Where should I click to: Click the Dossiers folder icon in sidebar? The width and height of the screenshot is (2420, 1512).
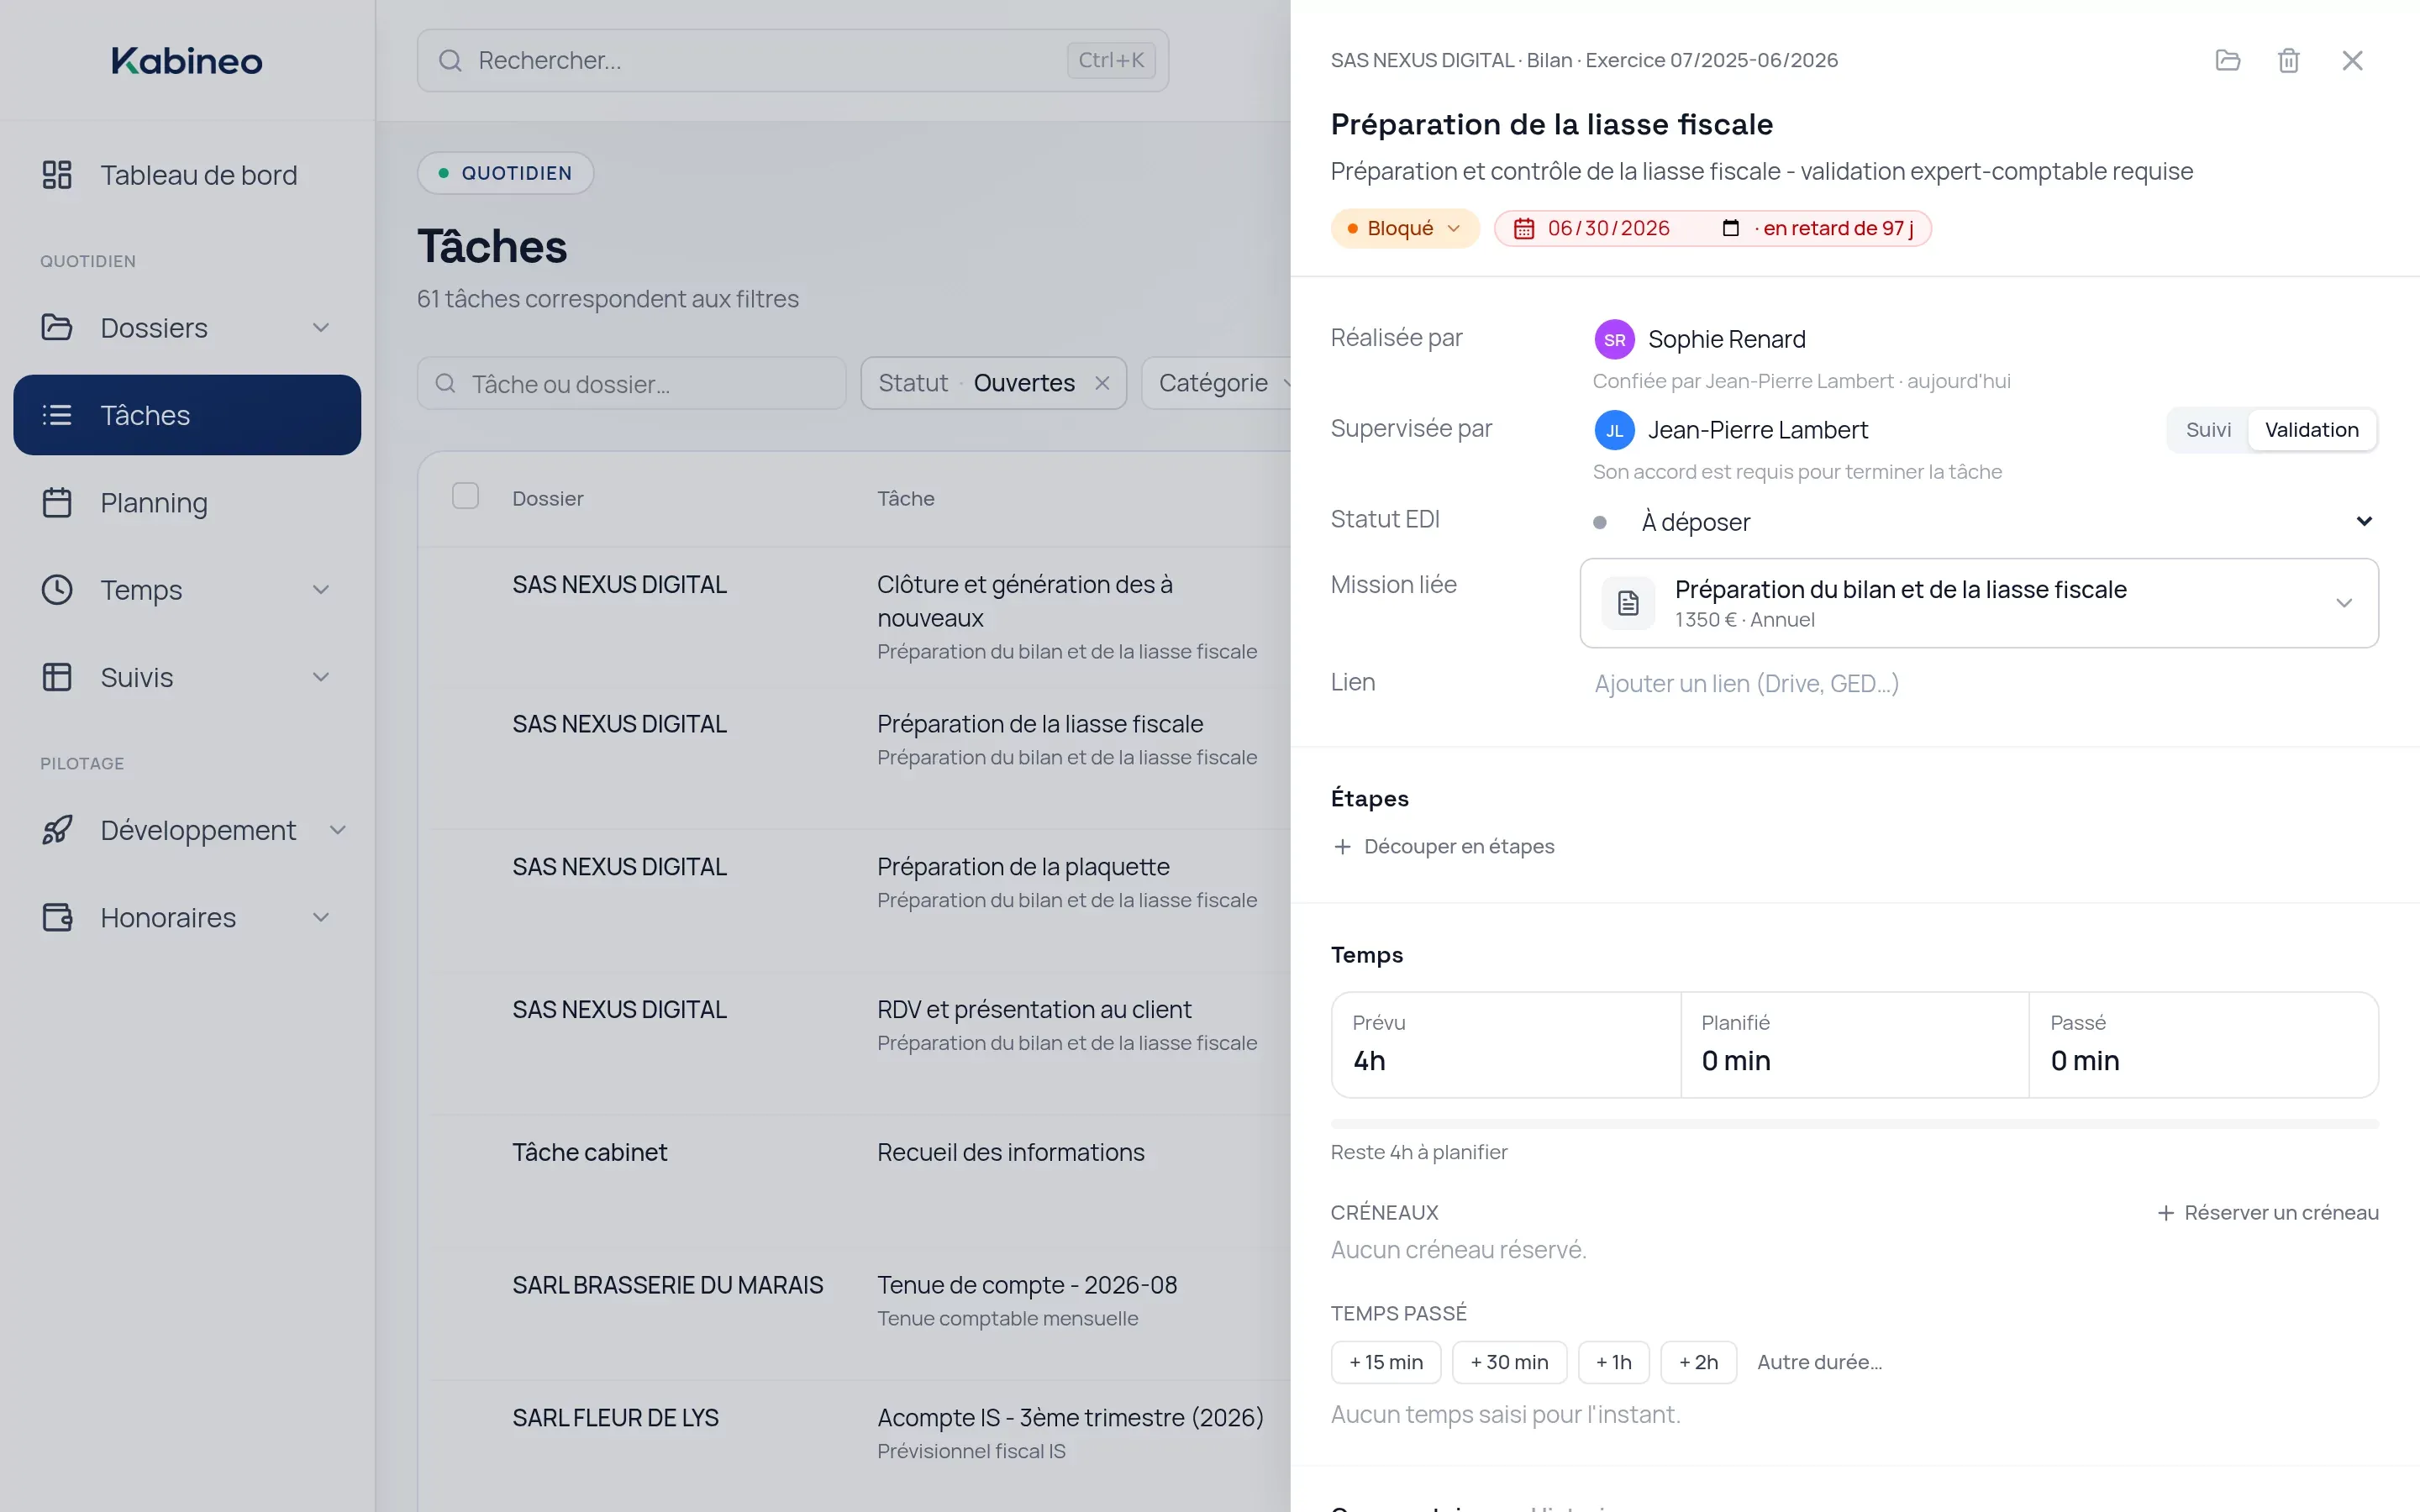(57, 328)
